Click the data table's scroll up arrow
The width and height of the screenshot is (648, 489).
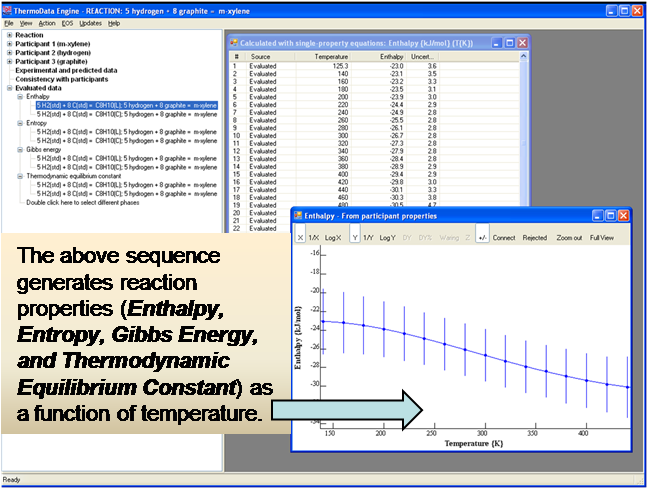(524, 58)
